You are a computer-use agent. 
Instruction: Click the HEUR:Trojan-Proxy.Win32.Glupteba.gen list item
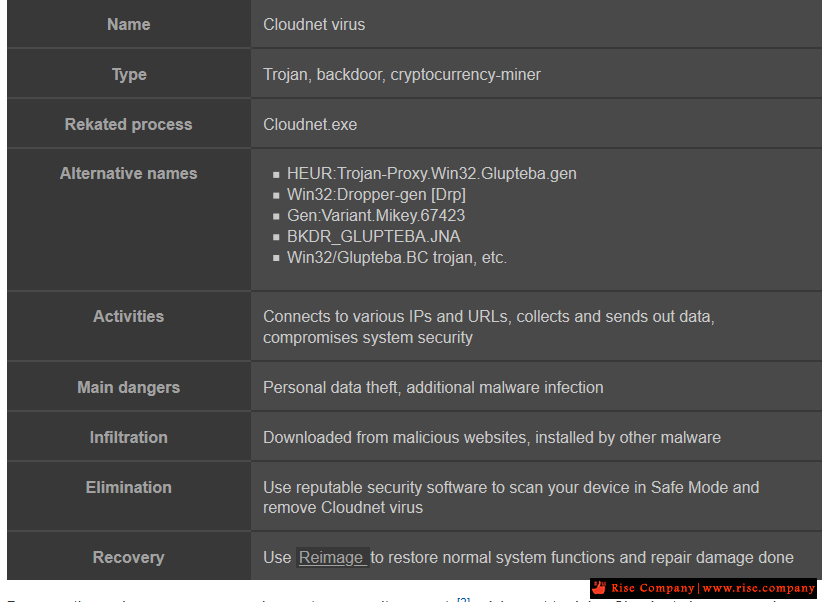click(x=431, y=173)
